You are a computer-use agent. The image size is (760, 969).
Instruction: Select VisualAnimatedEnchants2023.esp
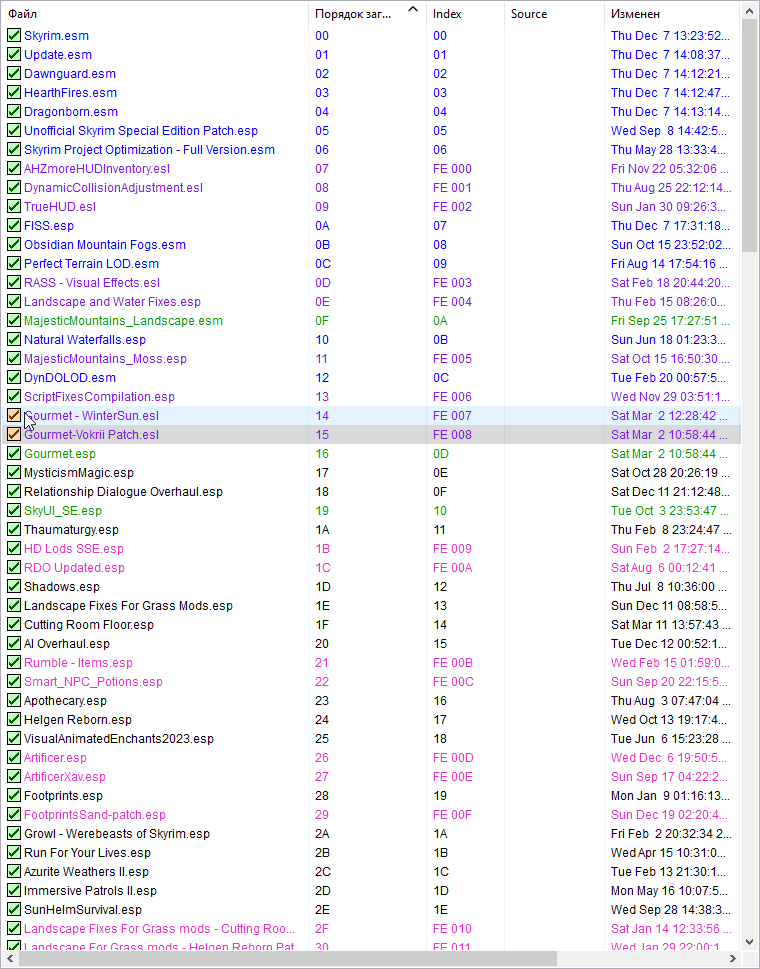point(119,739)
